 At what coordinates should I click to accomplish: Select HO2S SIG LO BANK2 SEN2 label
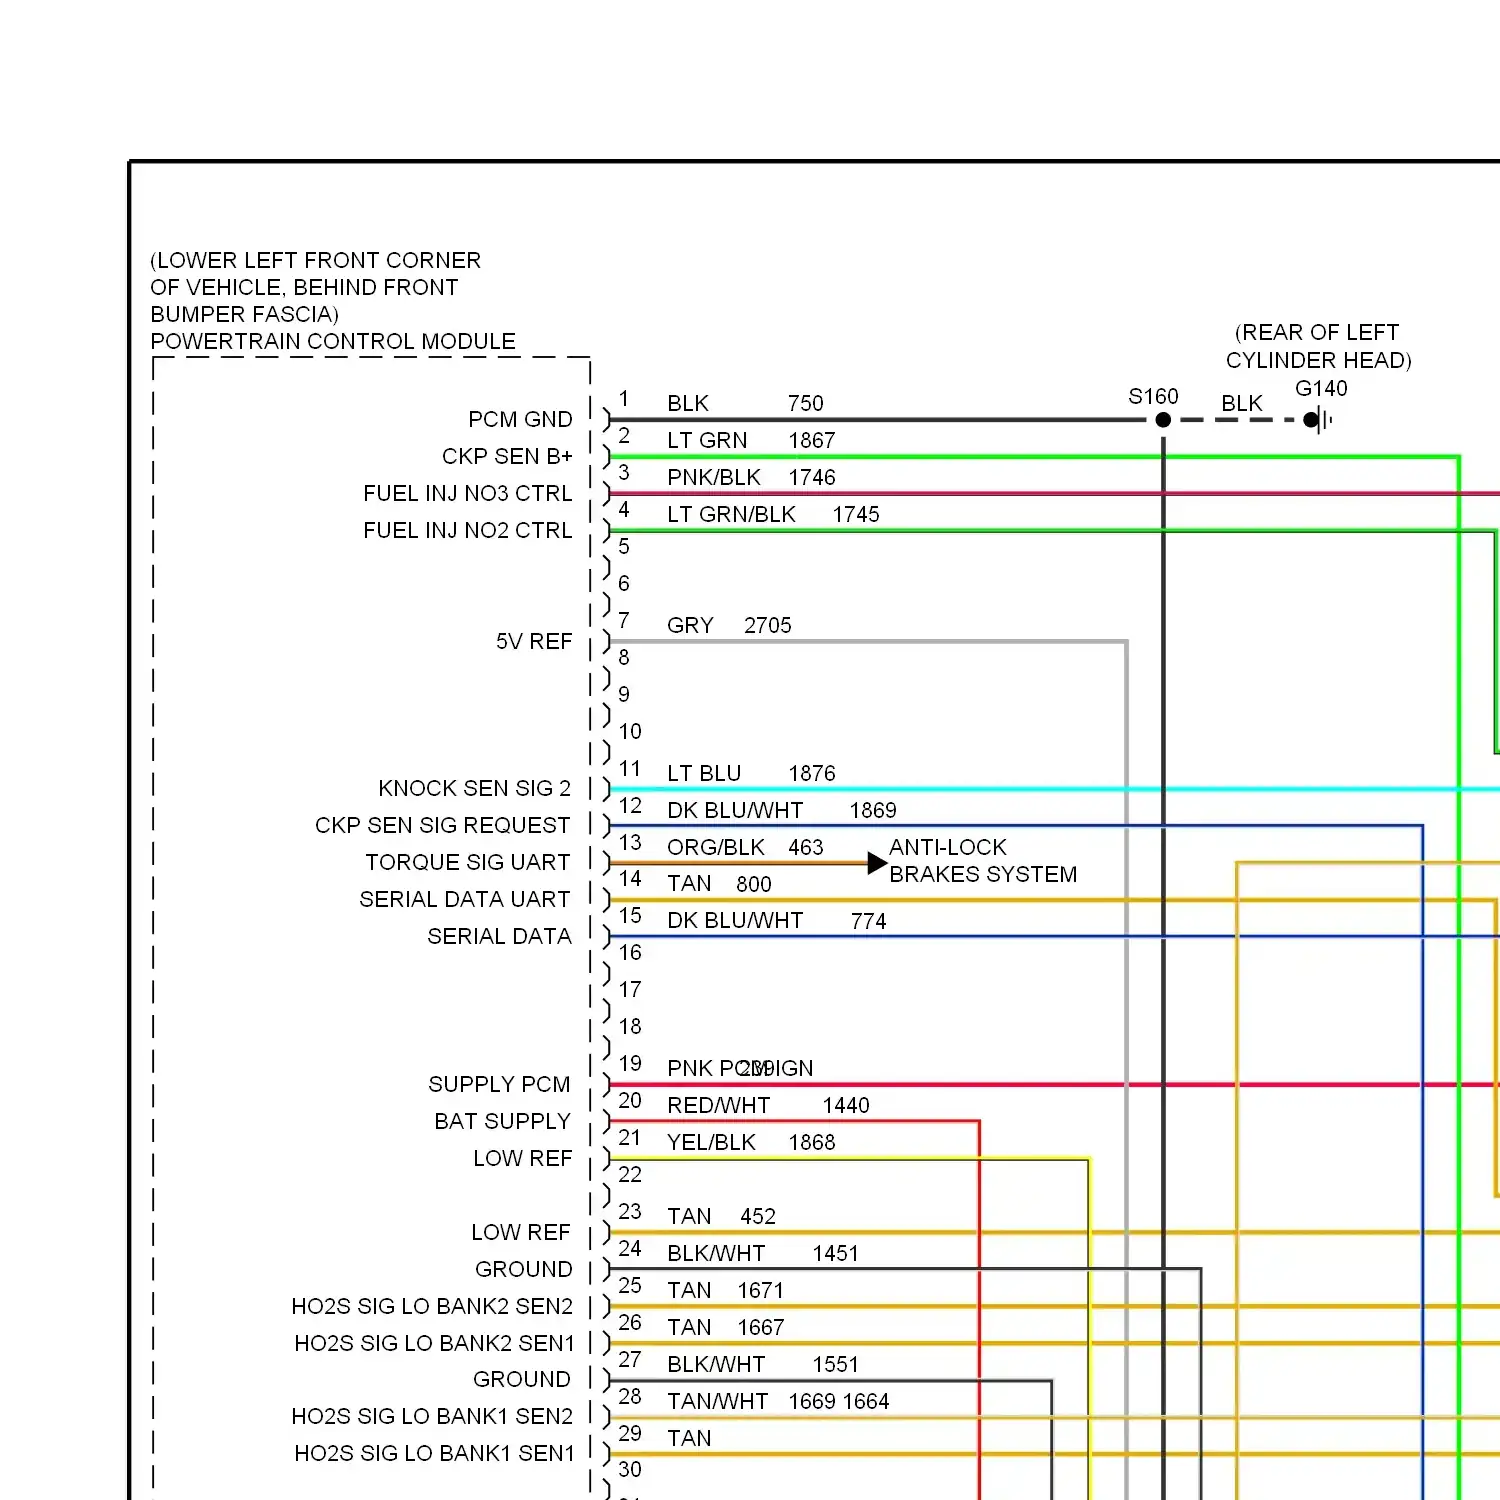432,1306
